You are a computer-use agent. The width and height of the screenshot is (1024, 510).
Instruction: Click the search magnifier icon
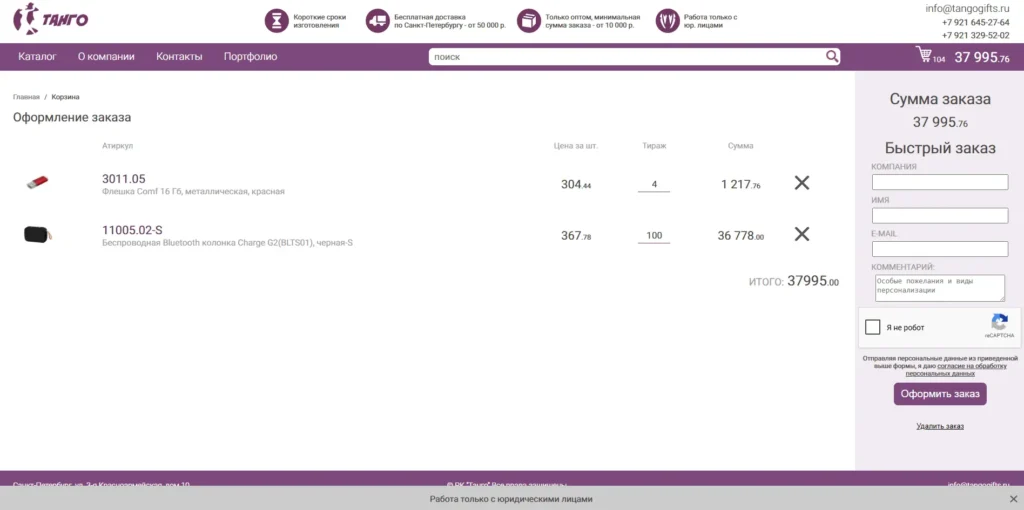831,57
